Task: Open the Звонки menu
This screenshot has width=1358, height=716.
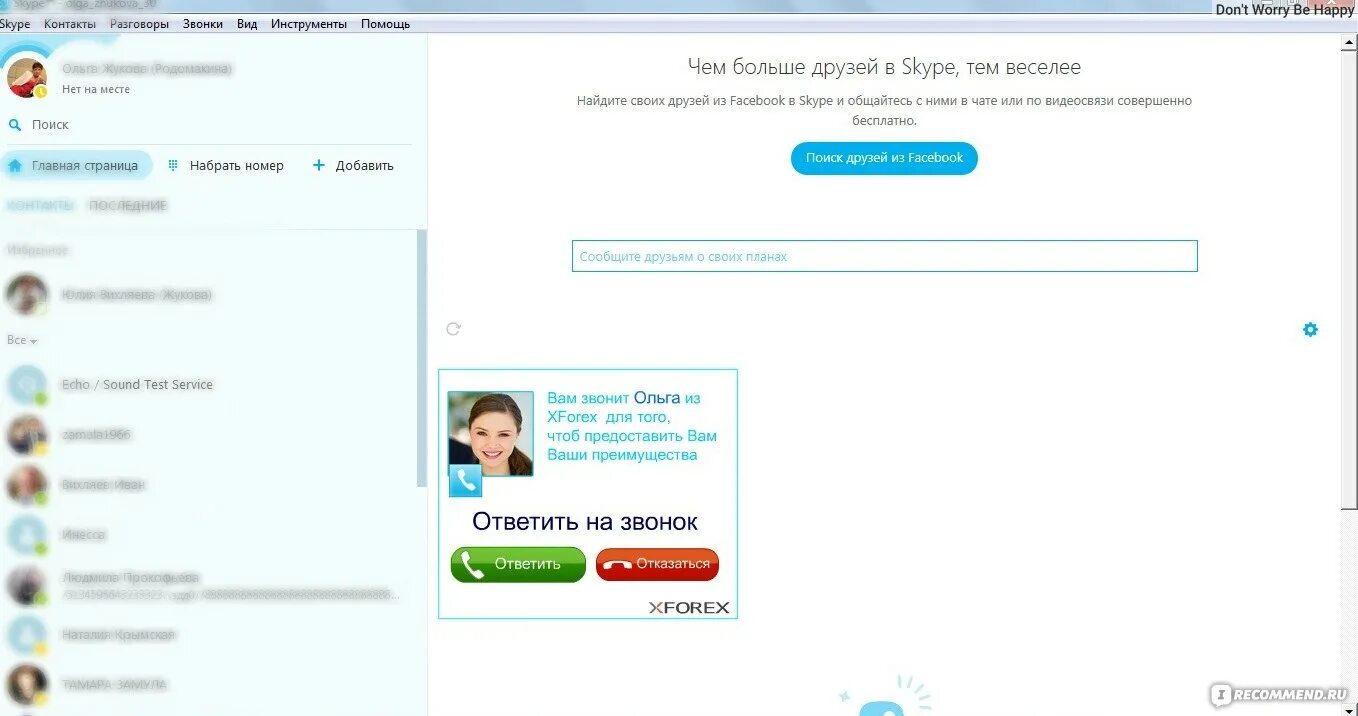Action: click(203, 24)
